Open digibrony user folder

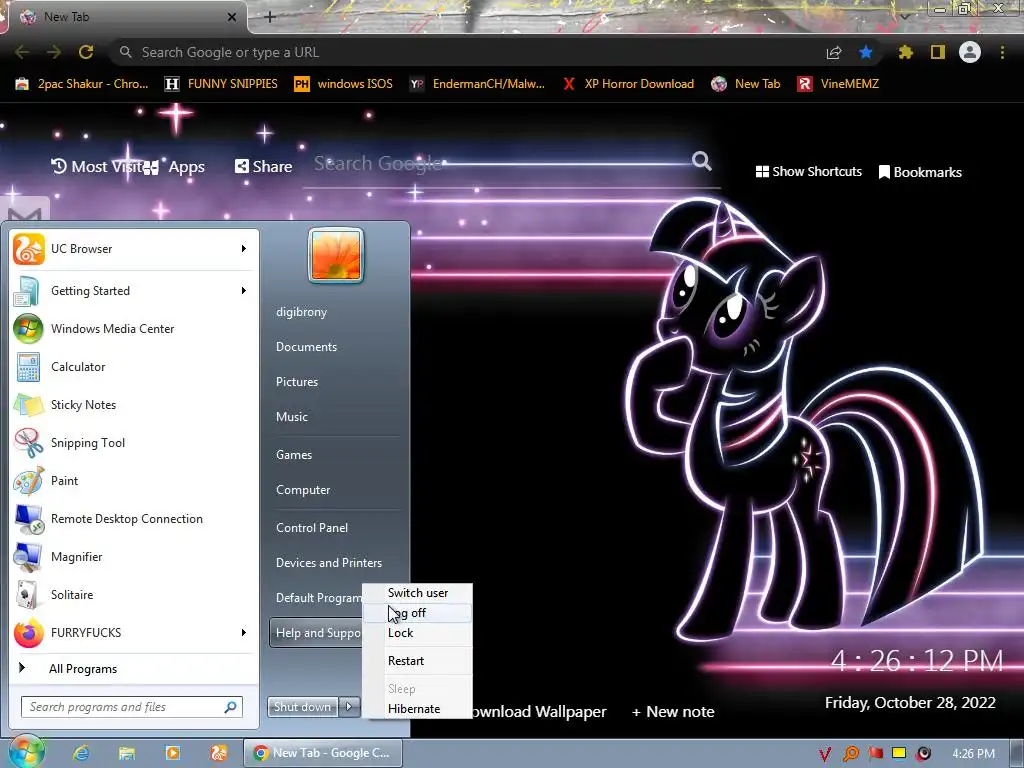pyautogui.click(x=302, y=312)
